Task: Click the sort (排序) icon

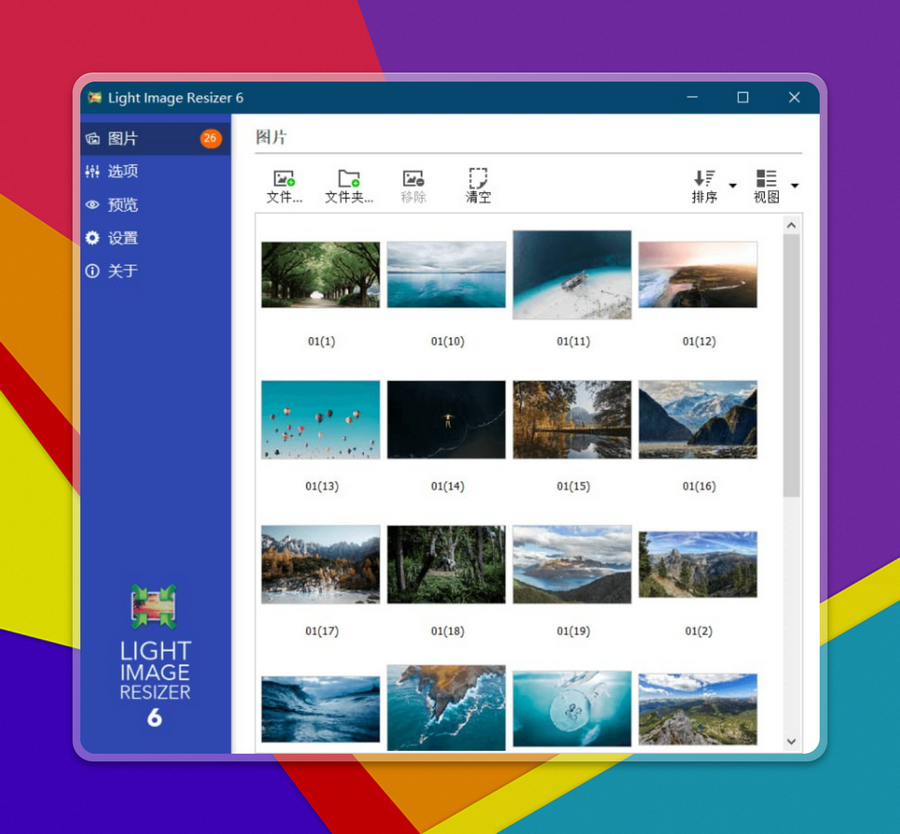Action: [x=704, y=180]
